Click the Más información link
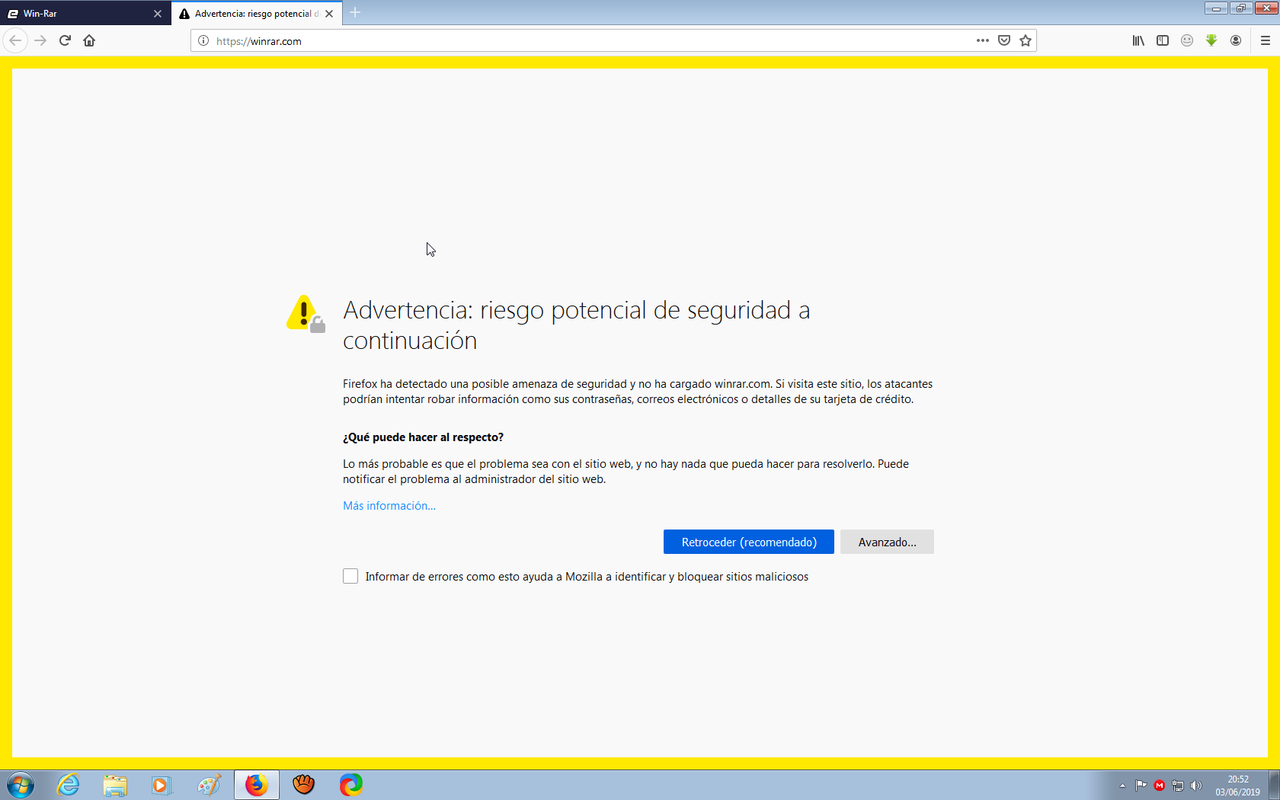Screen dimensions: 1280x800 (x=389, y=506)
